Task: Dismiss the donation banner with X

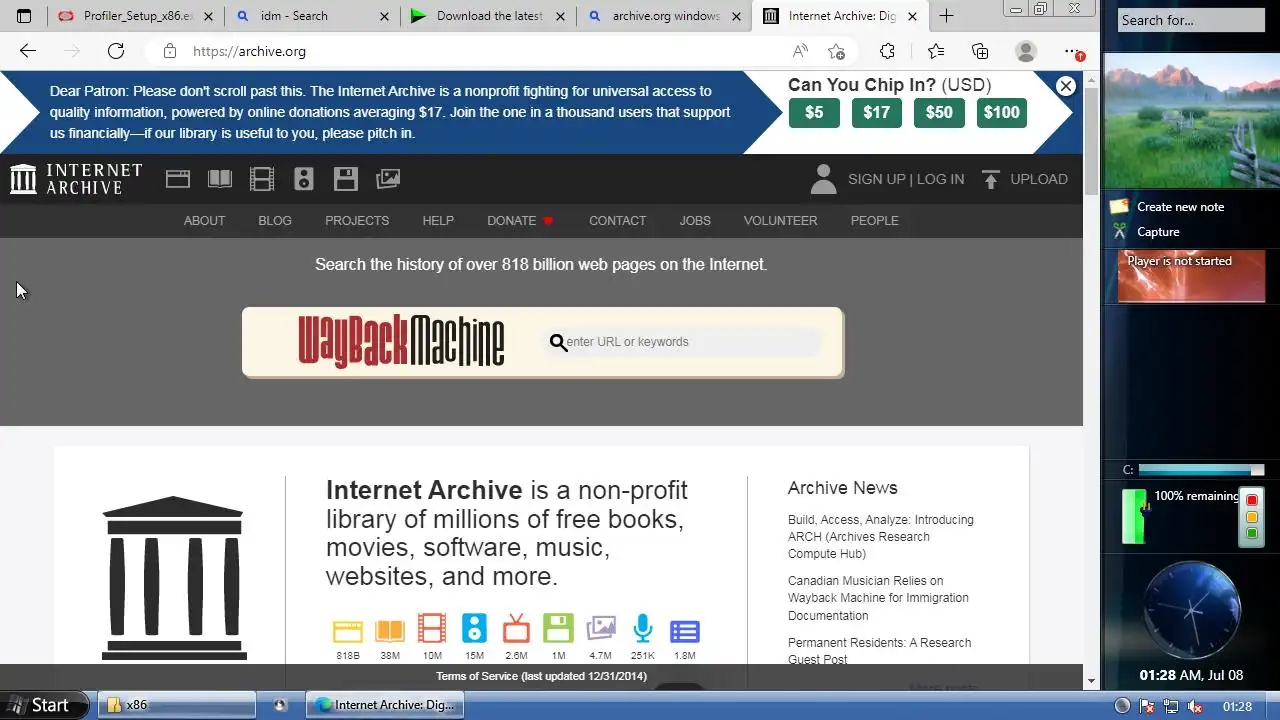Action: point(1066,86)
